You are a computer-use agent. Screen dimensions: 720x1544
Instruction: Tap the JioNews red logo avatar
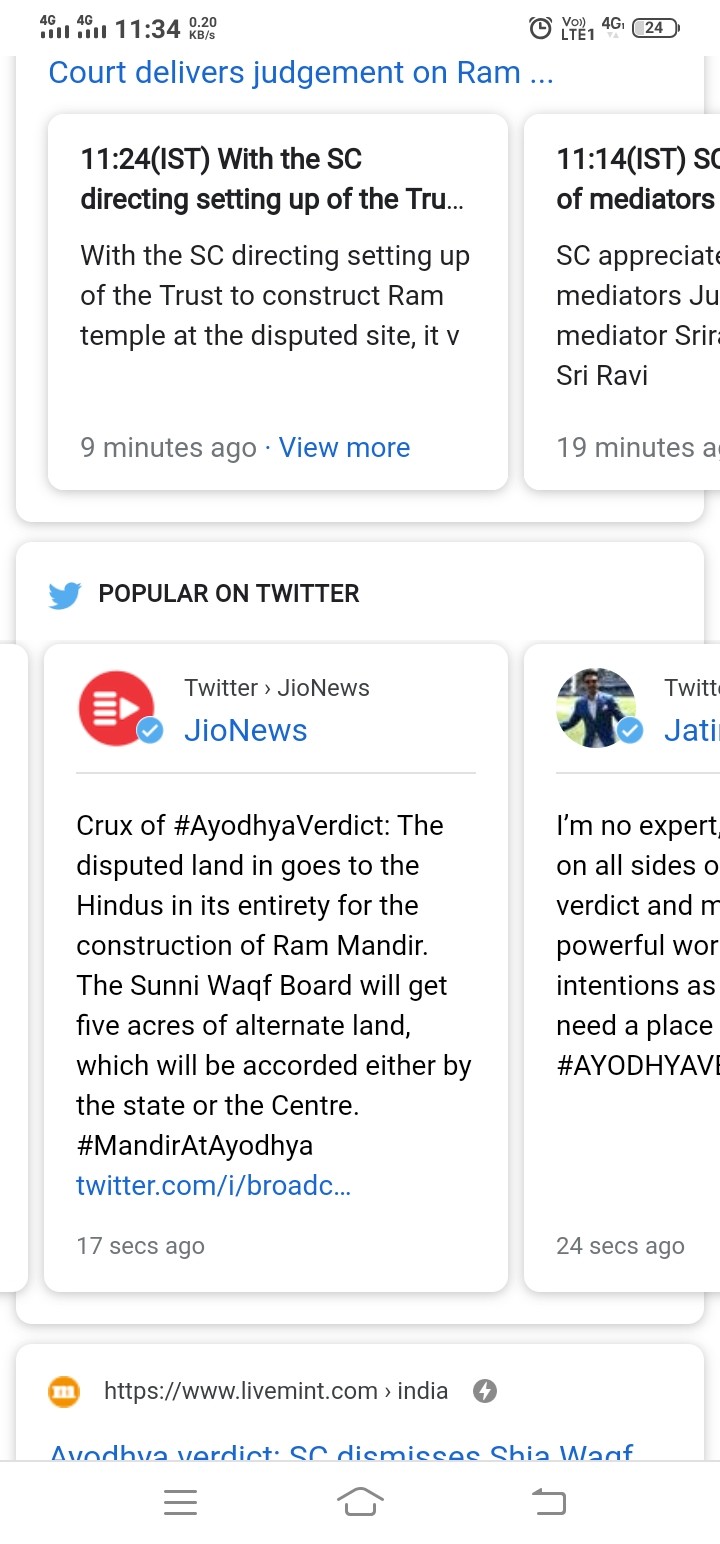point(116,707)
